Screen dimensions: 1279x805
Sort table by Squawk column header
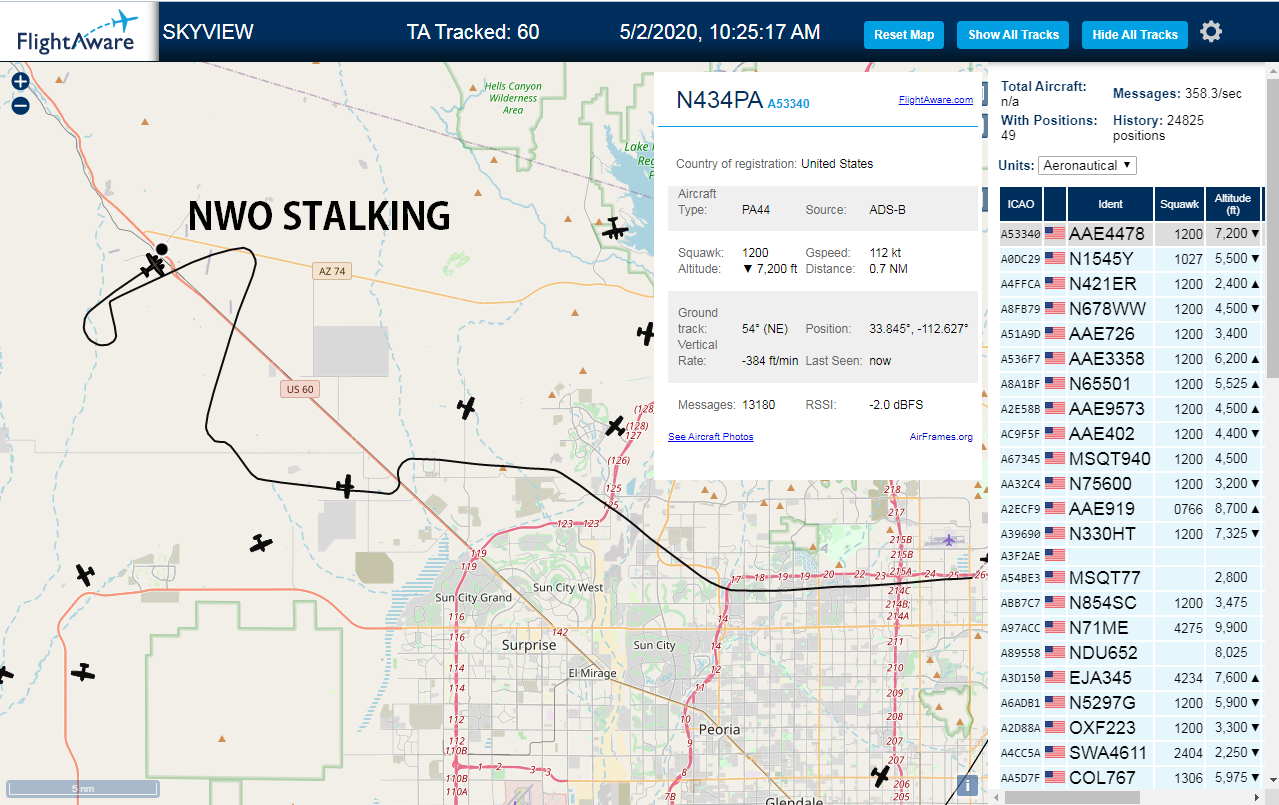click(1179, 204)
